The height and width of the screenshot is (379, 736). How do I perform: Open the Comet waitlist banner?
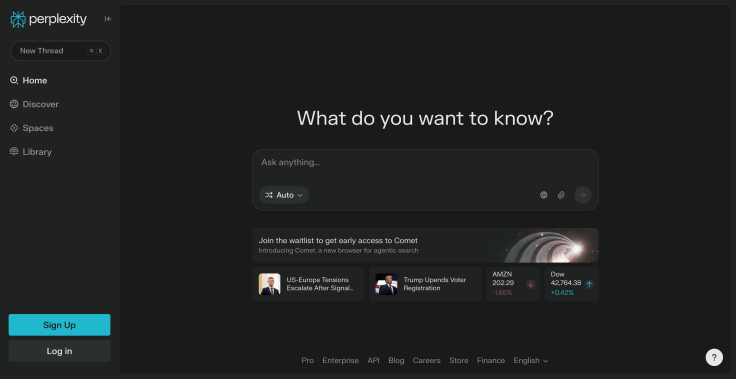coord(425,245)
